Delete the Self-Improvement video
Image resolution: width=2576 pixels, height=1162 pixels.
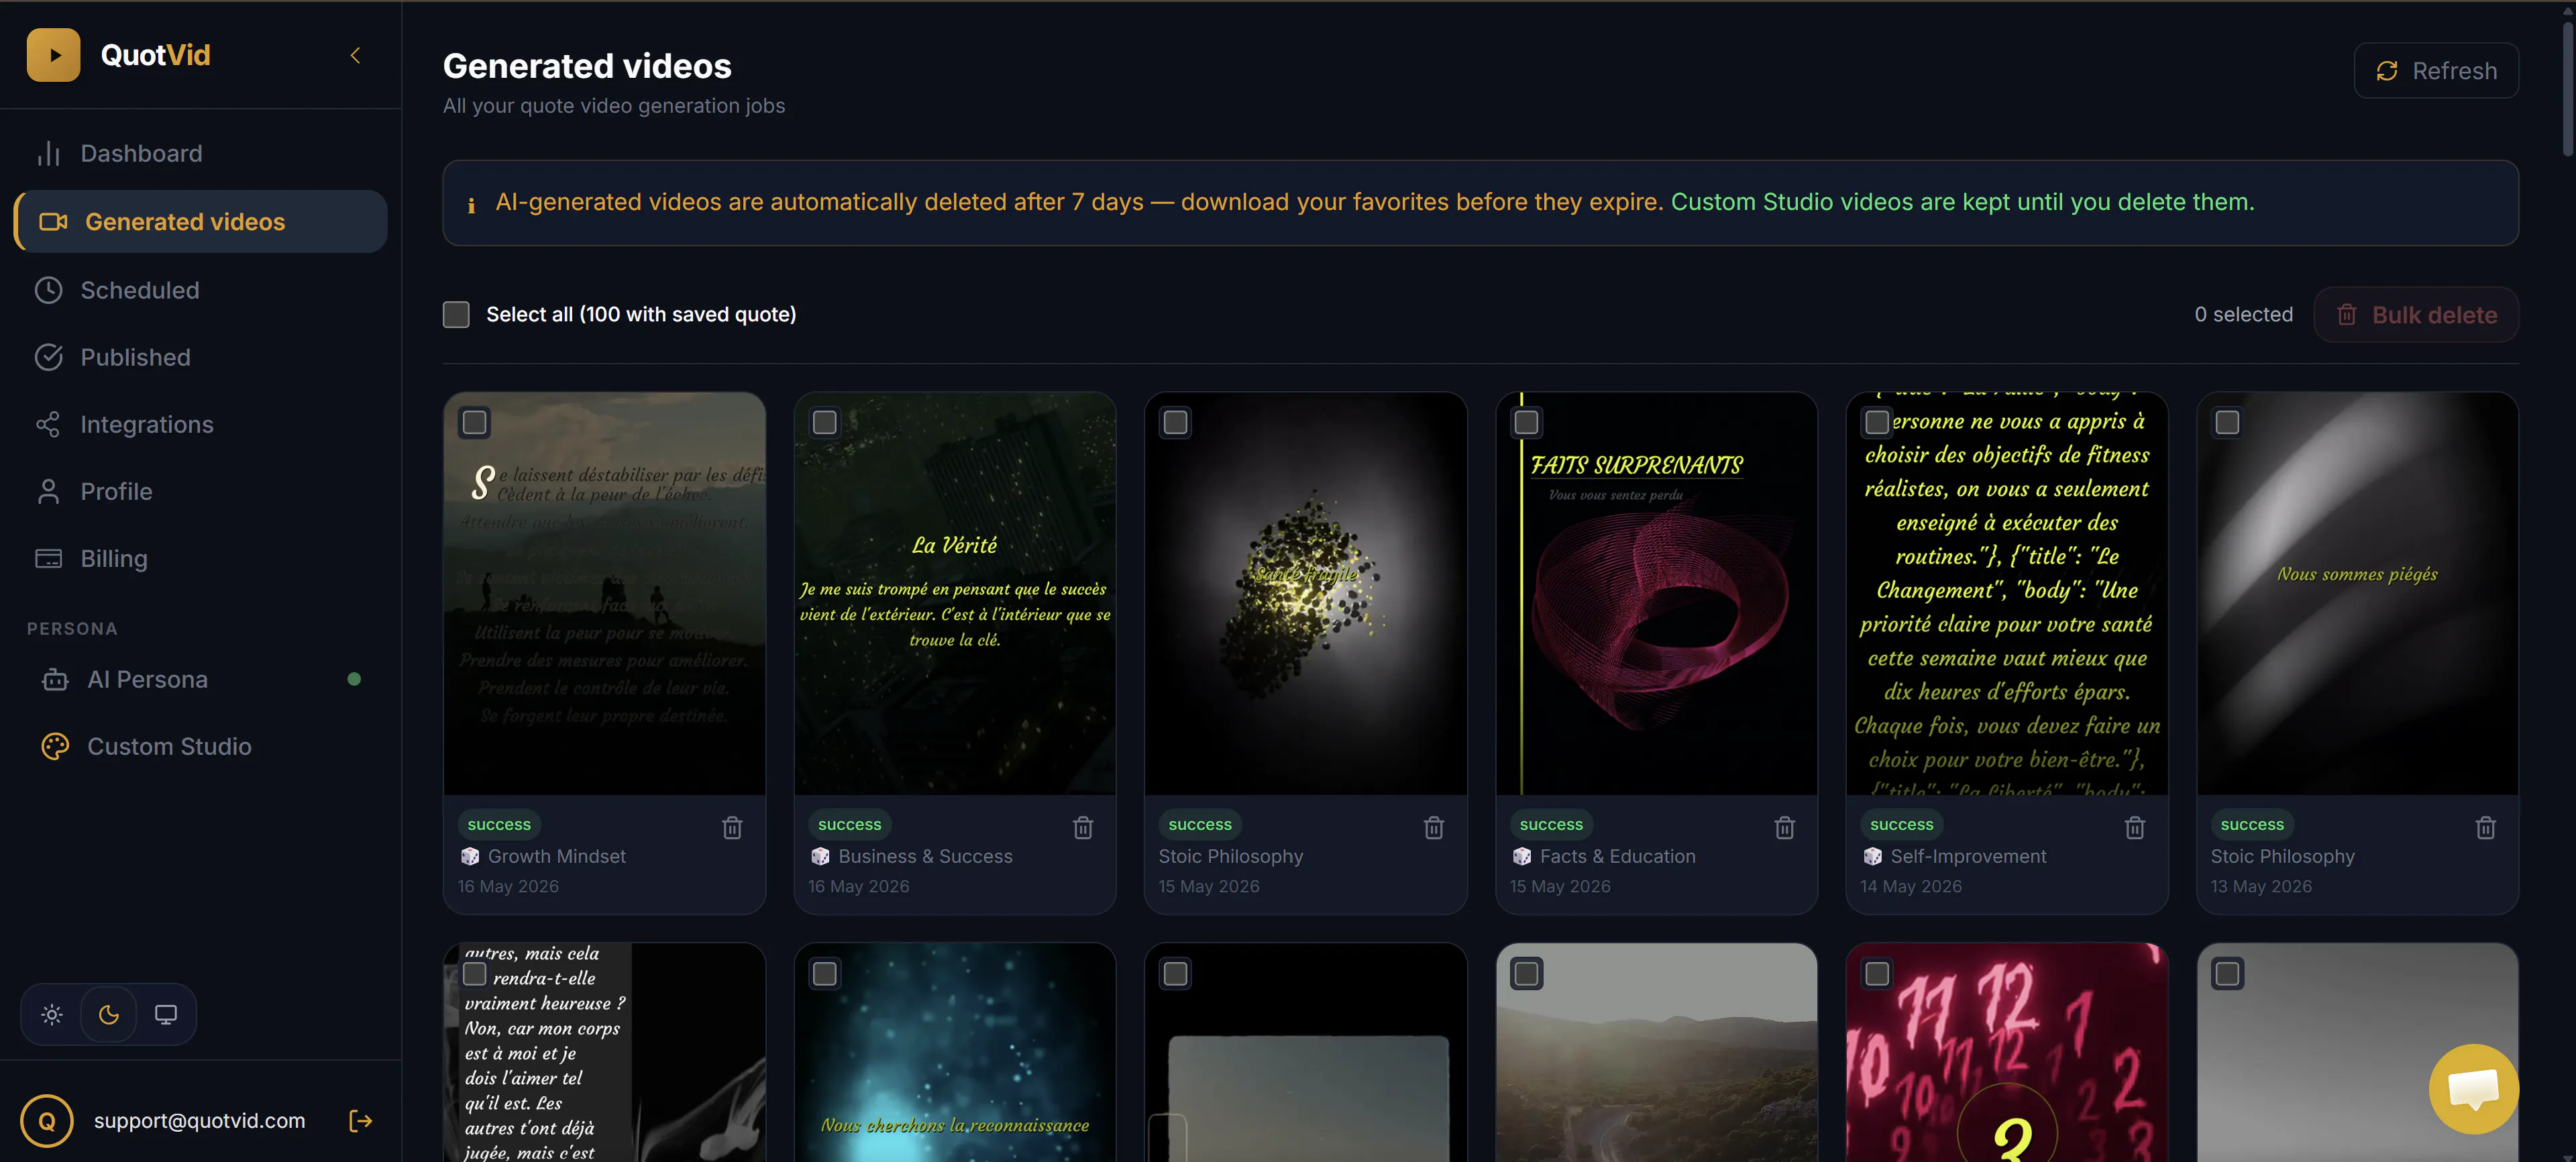click(2135, 827)
